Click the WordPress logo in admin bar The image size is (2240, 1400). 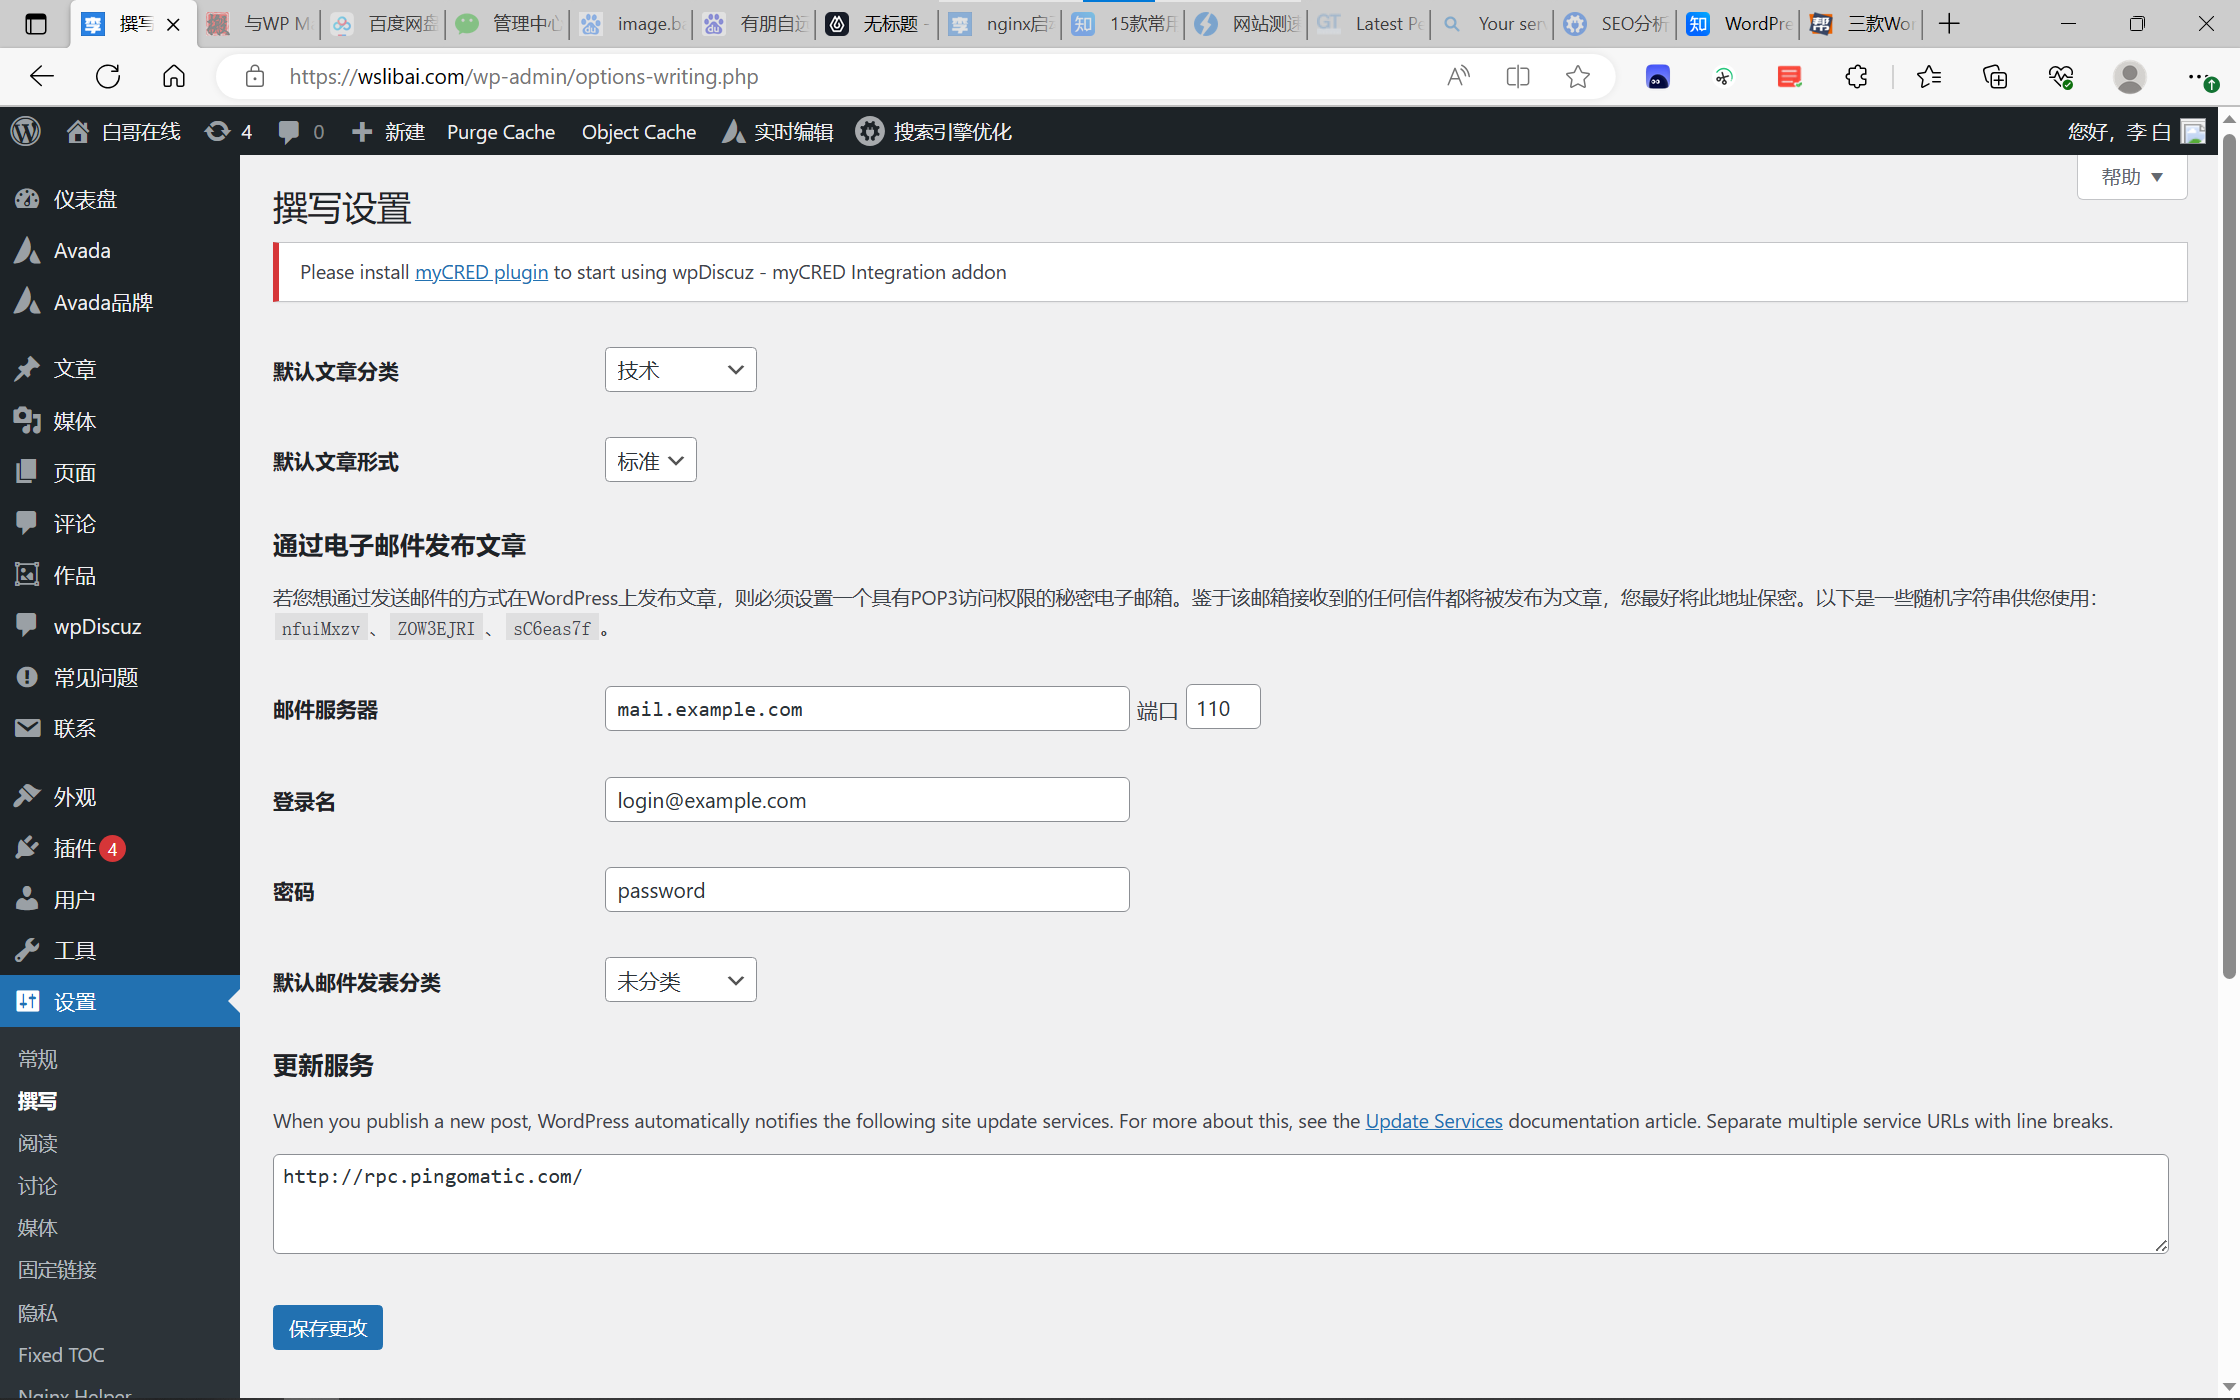tap(26, 131)
